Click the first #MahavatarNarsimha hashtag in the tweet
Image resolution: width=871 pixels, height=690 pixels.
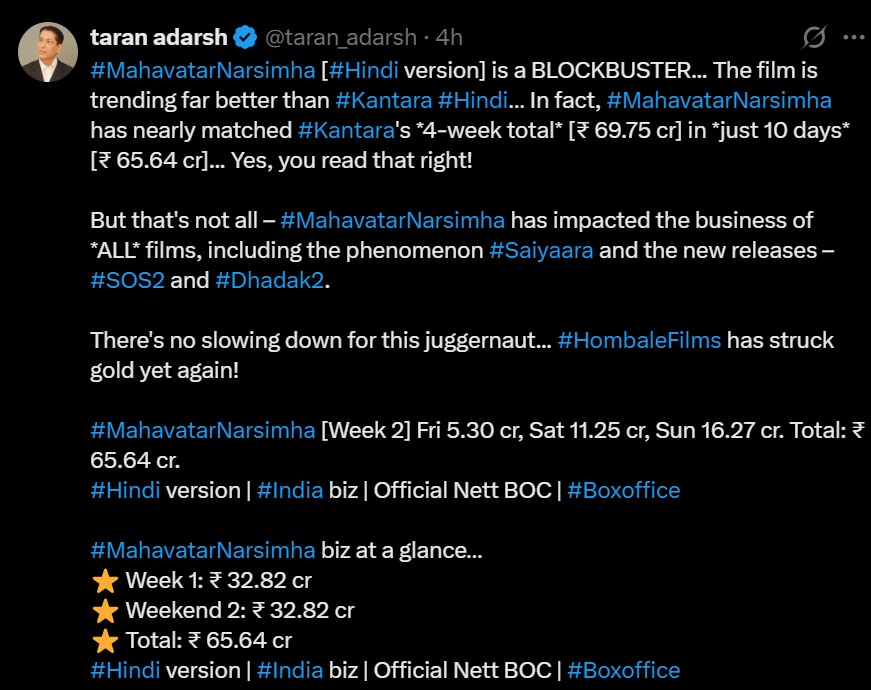click(x=203, y=70)
